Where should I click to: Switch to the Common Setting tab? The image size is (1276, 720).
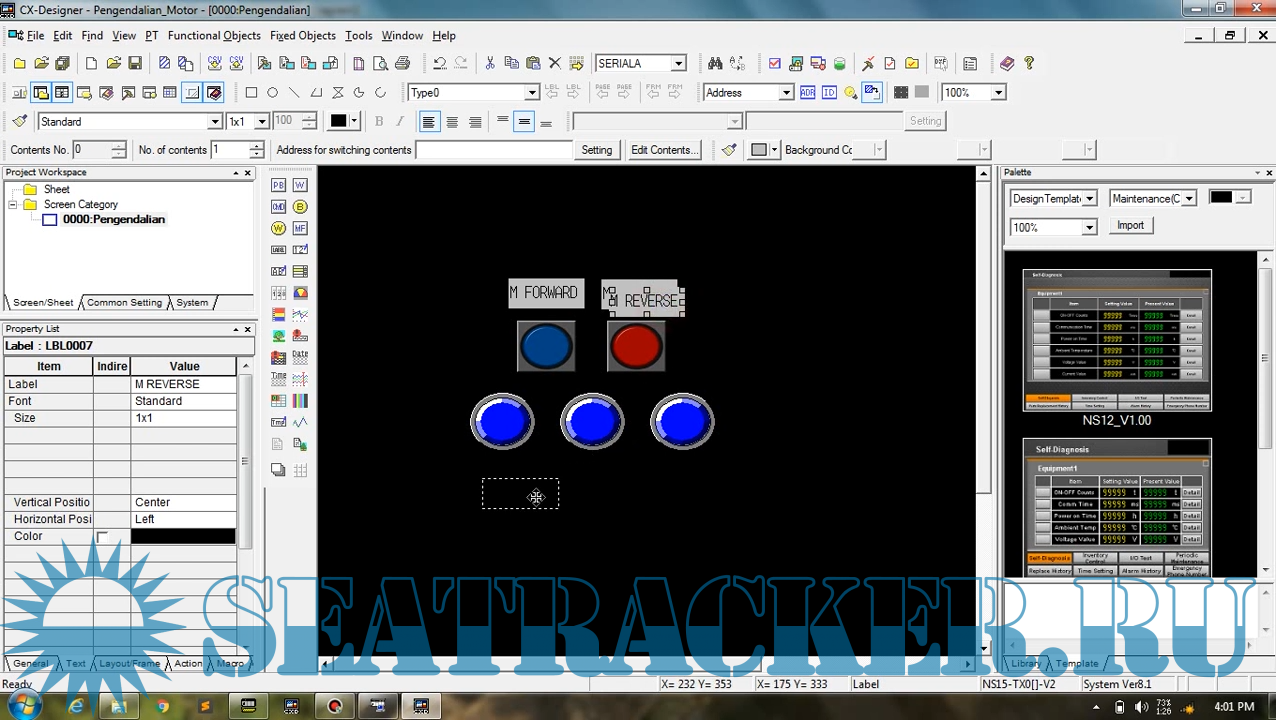click(x=124, y=303)
